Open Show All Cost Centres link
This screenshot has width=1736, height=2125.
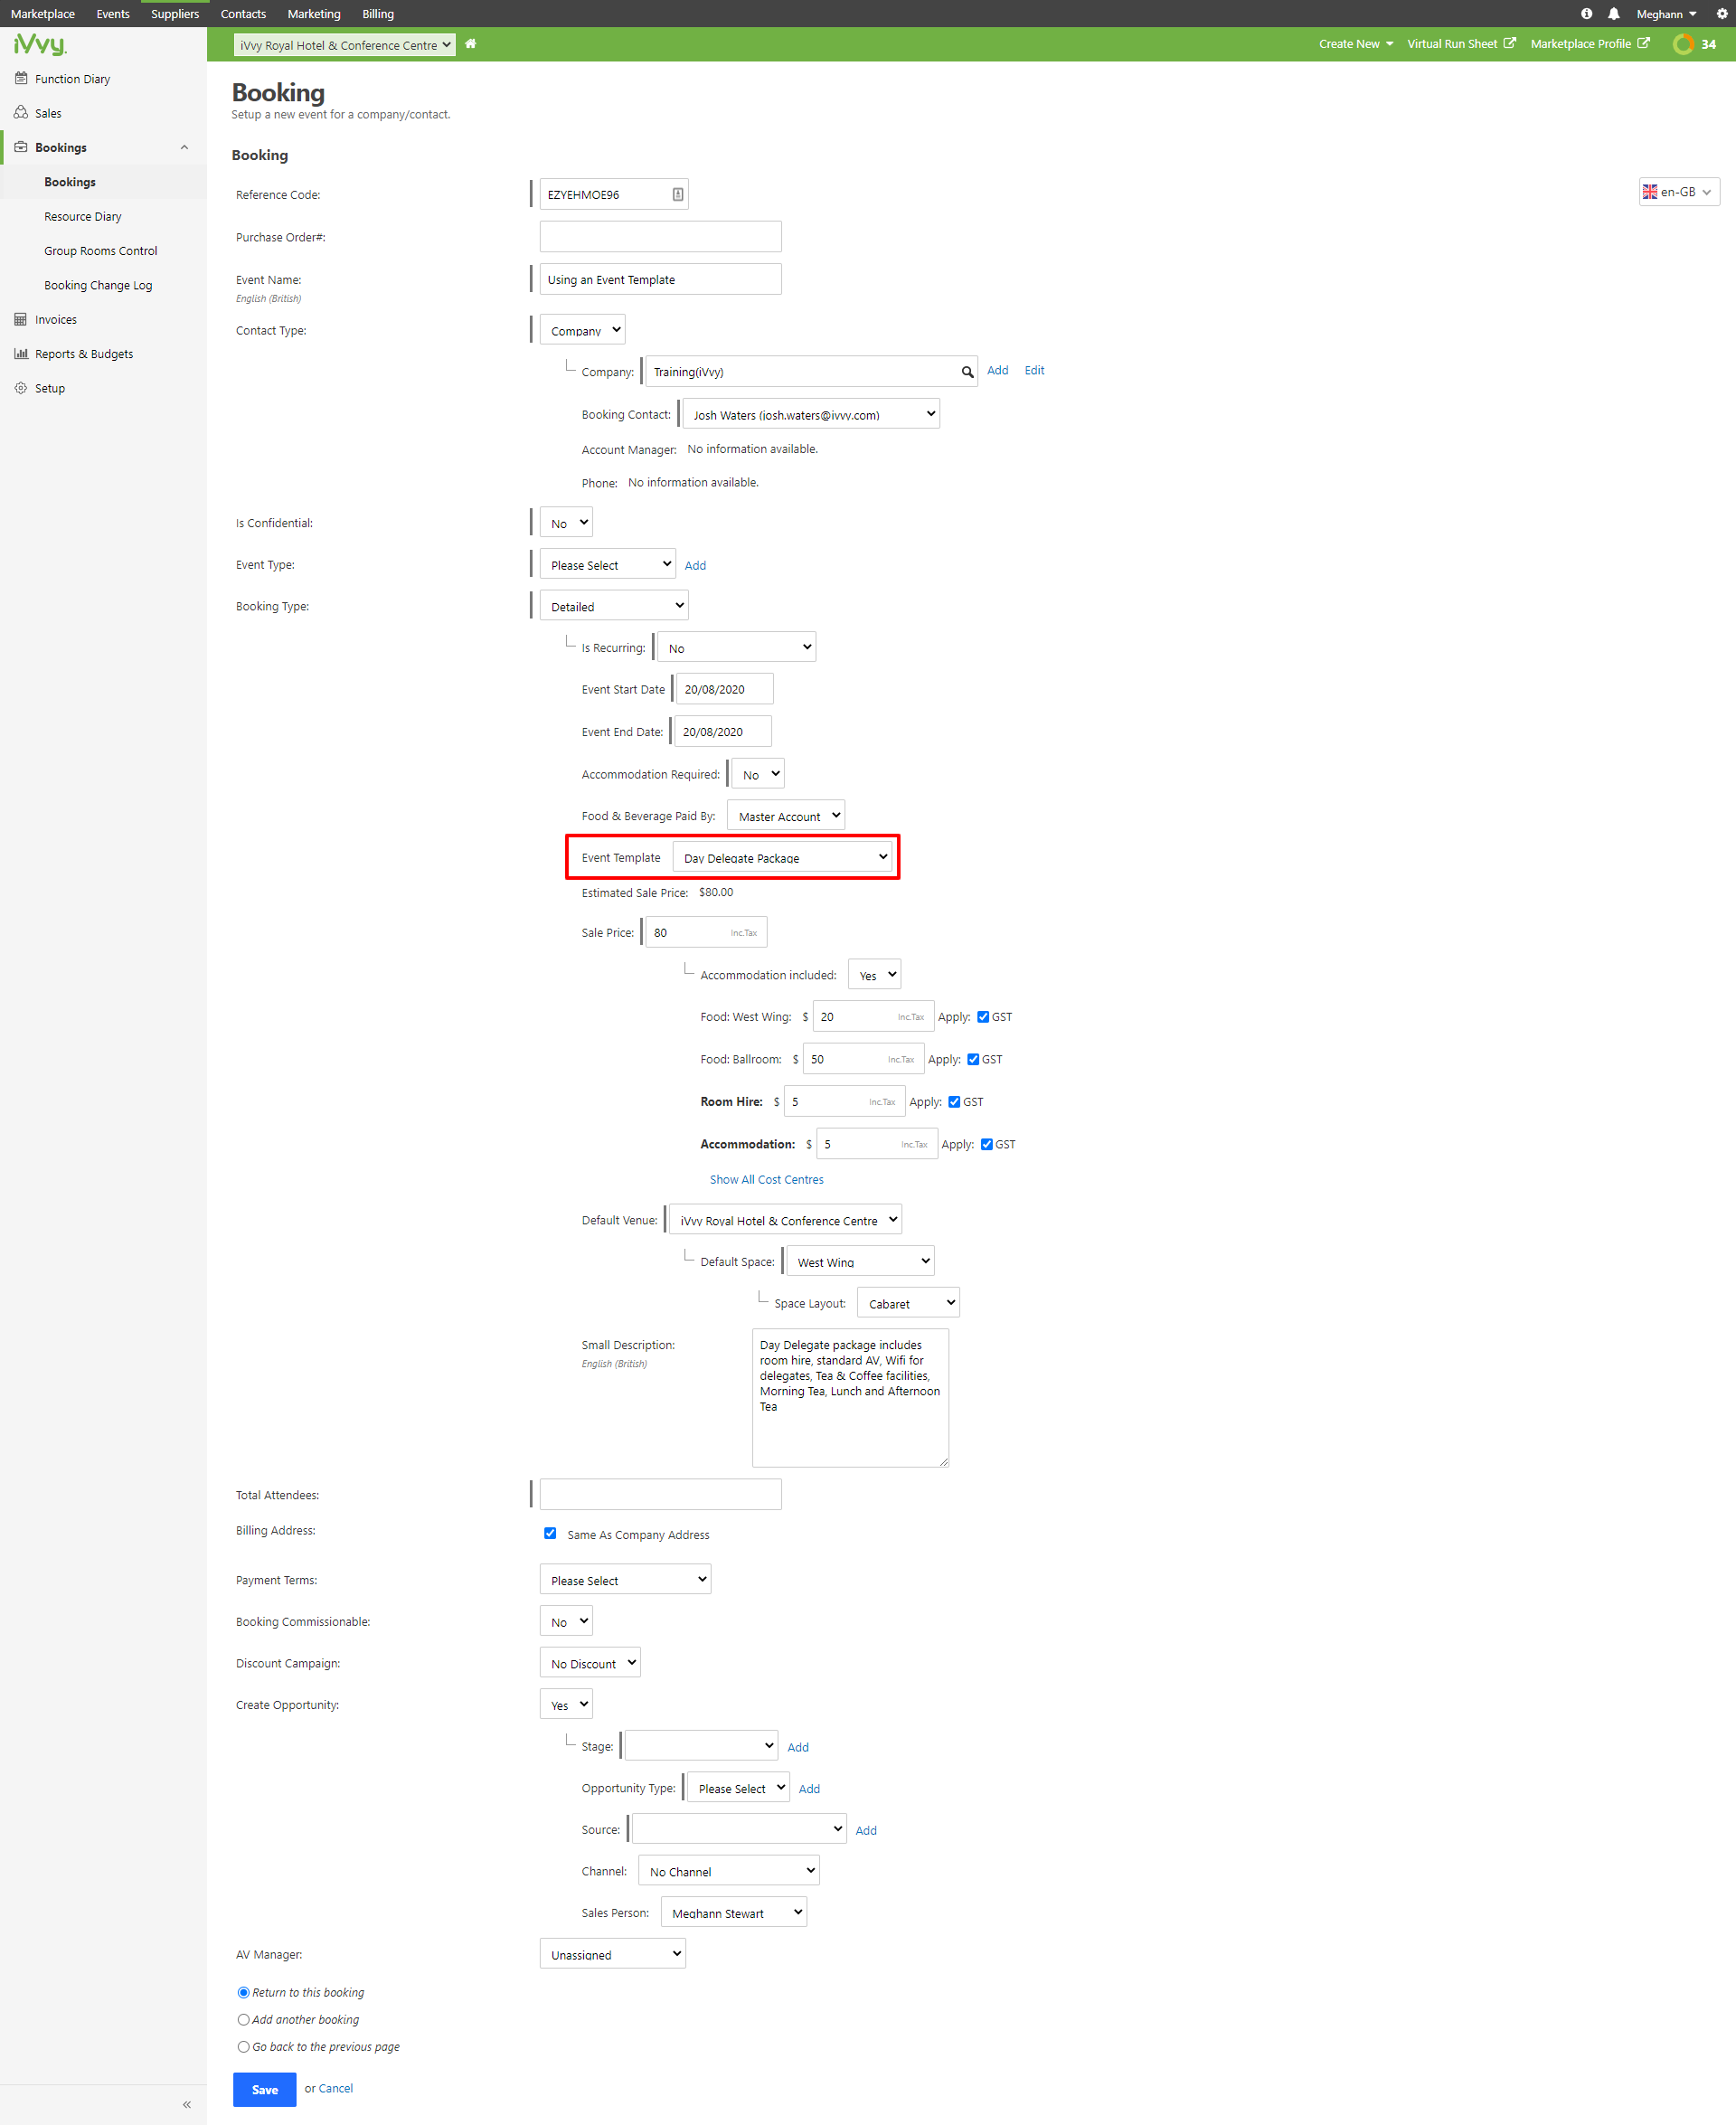coord(766,1179)
